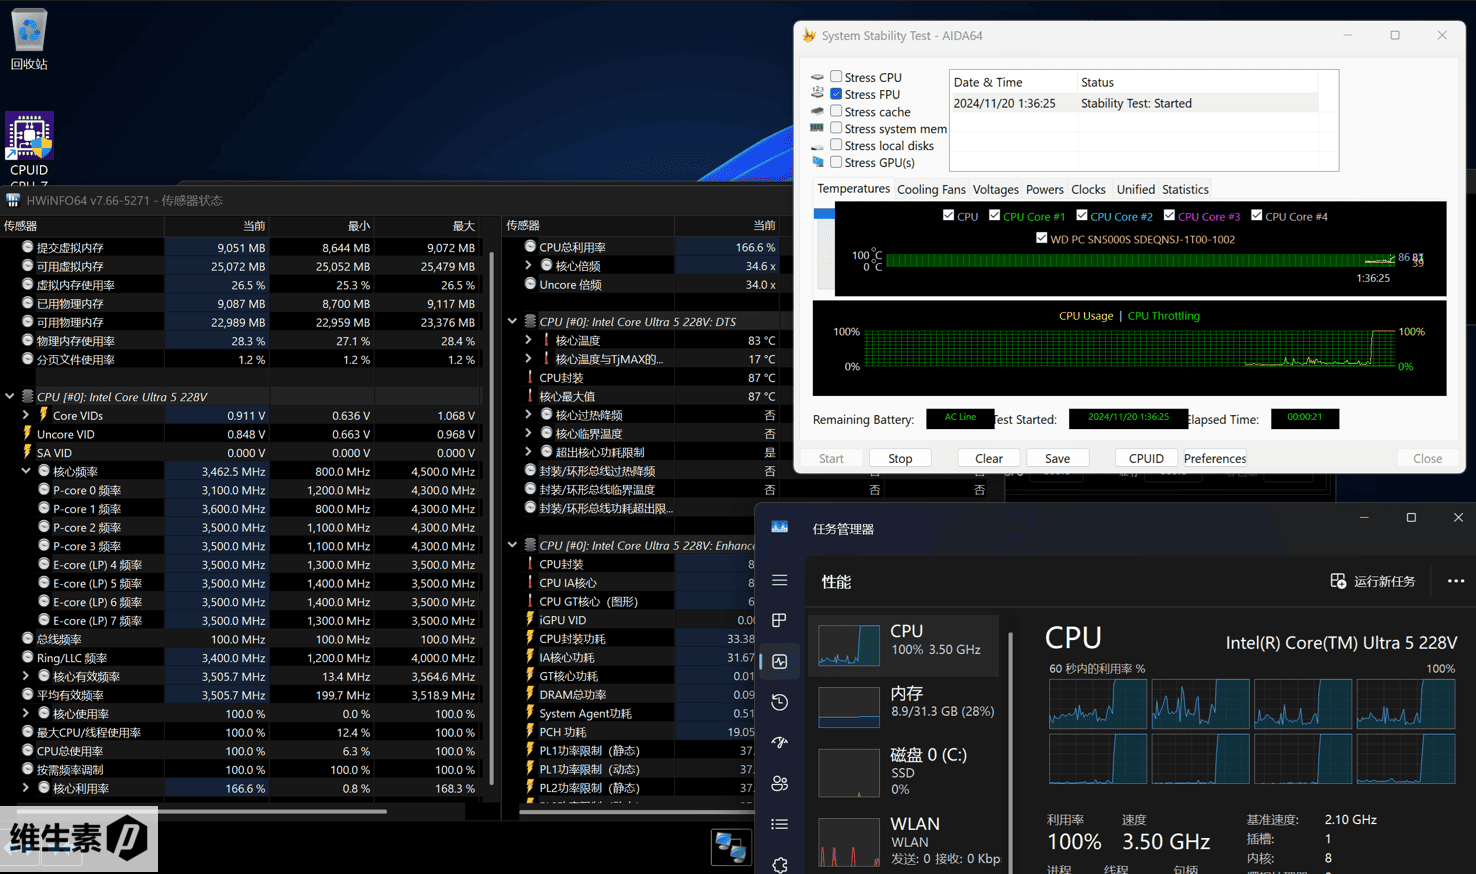
Task: Open the Startup apps gauge icon in Task Manager
Action: pyautogui.click(x=780, y=743)
